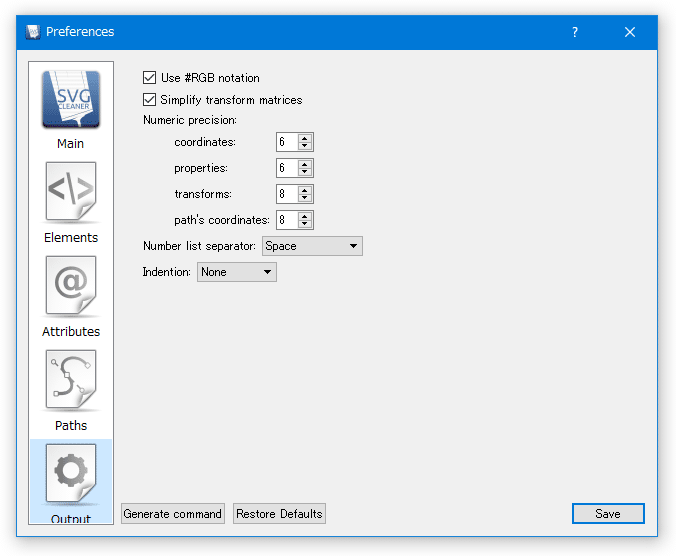Click the path's coordinates number field
The height and width of the screenshot is (556, 676).
coord(288,220)
